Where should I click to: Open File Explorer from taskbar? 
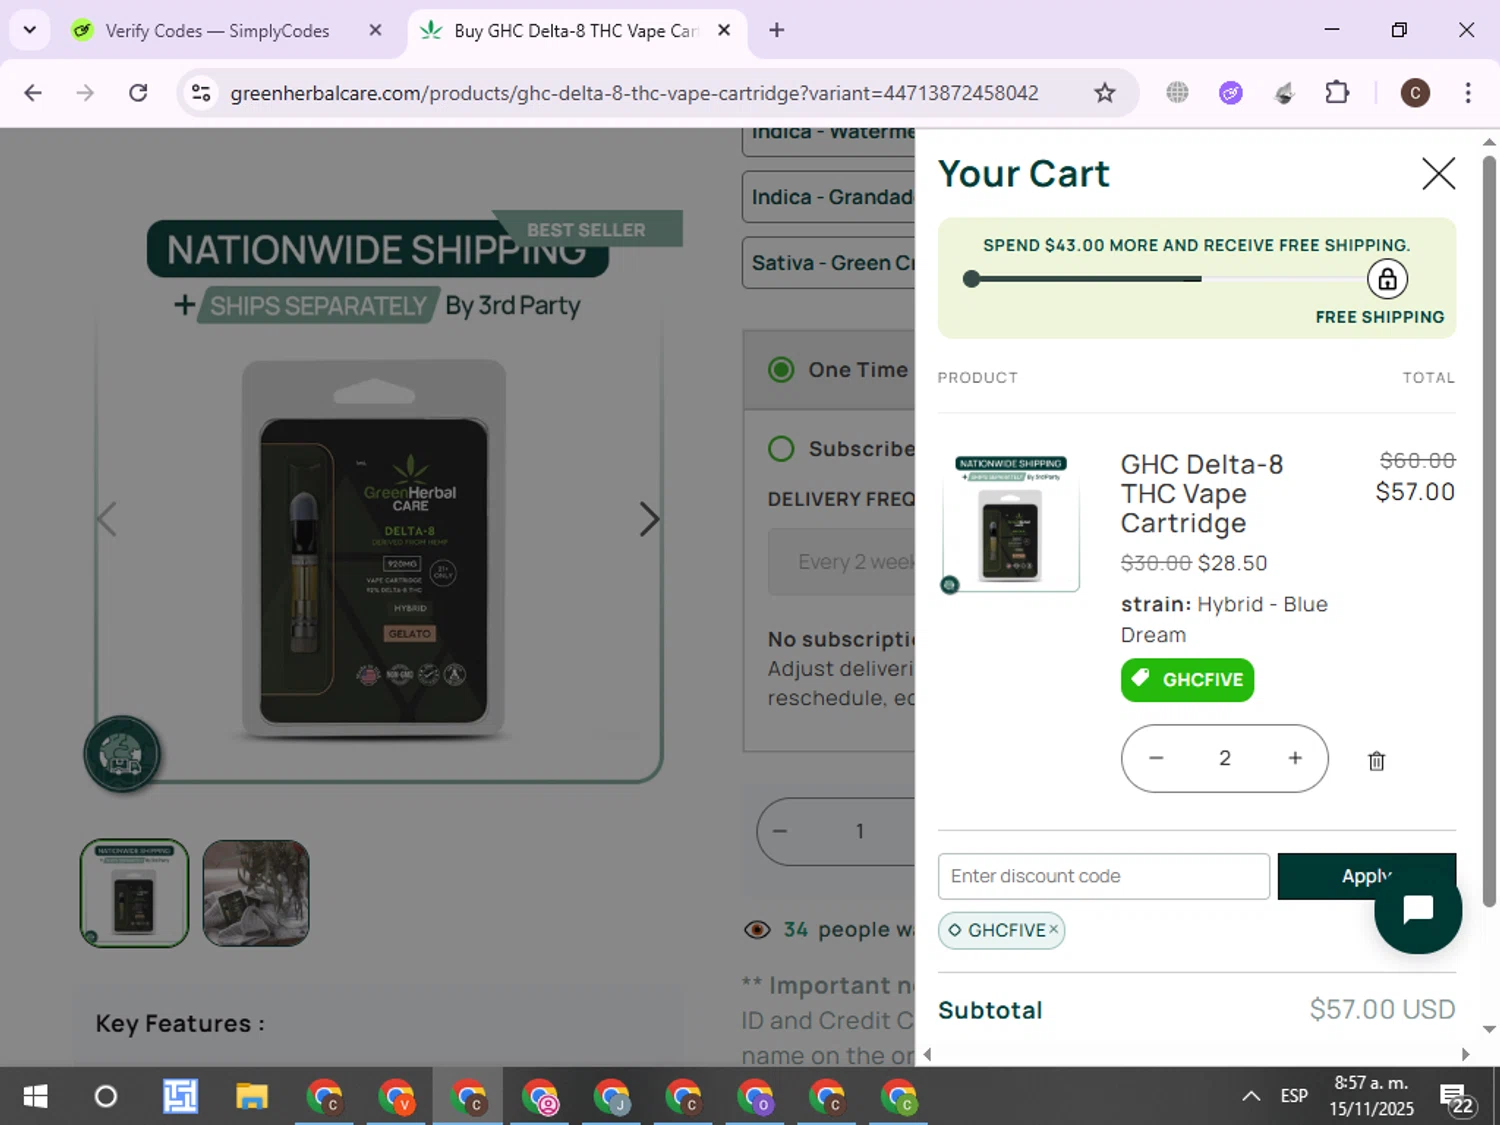click(252, 1097)
